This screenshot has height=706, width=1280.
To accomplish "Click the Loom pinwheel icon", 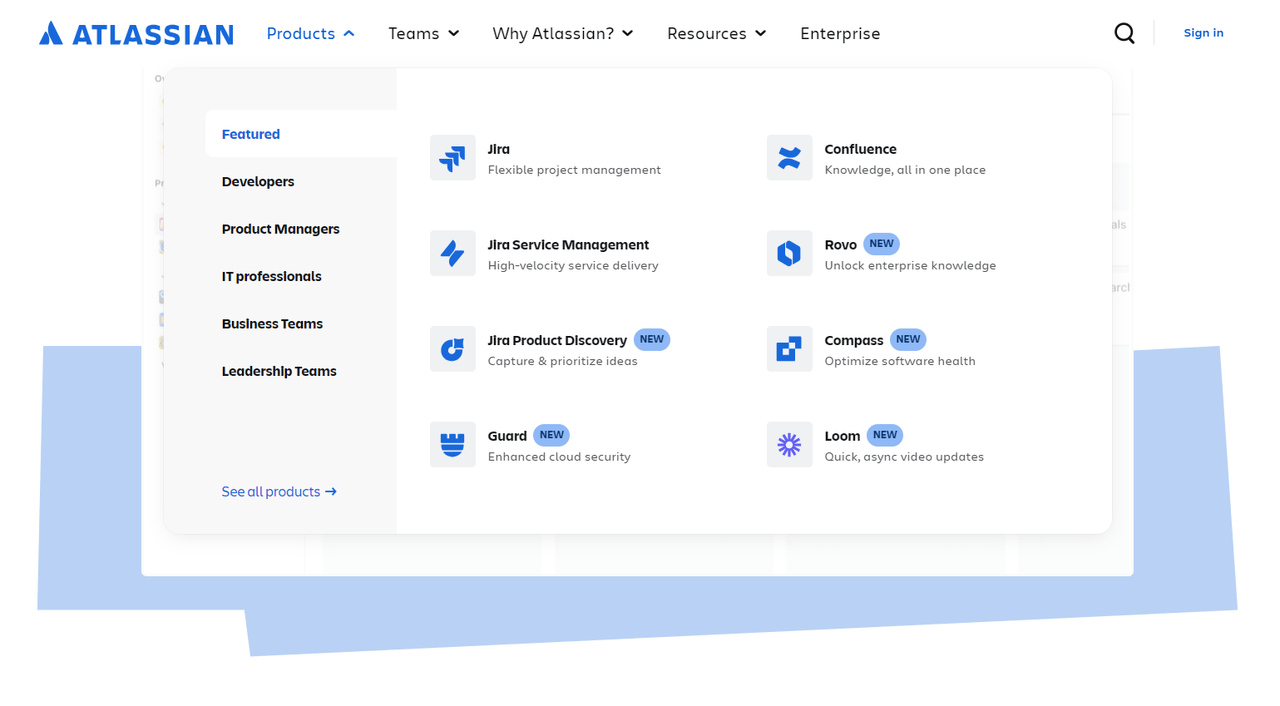I will click(789, 444).
